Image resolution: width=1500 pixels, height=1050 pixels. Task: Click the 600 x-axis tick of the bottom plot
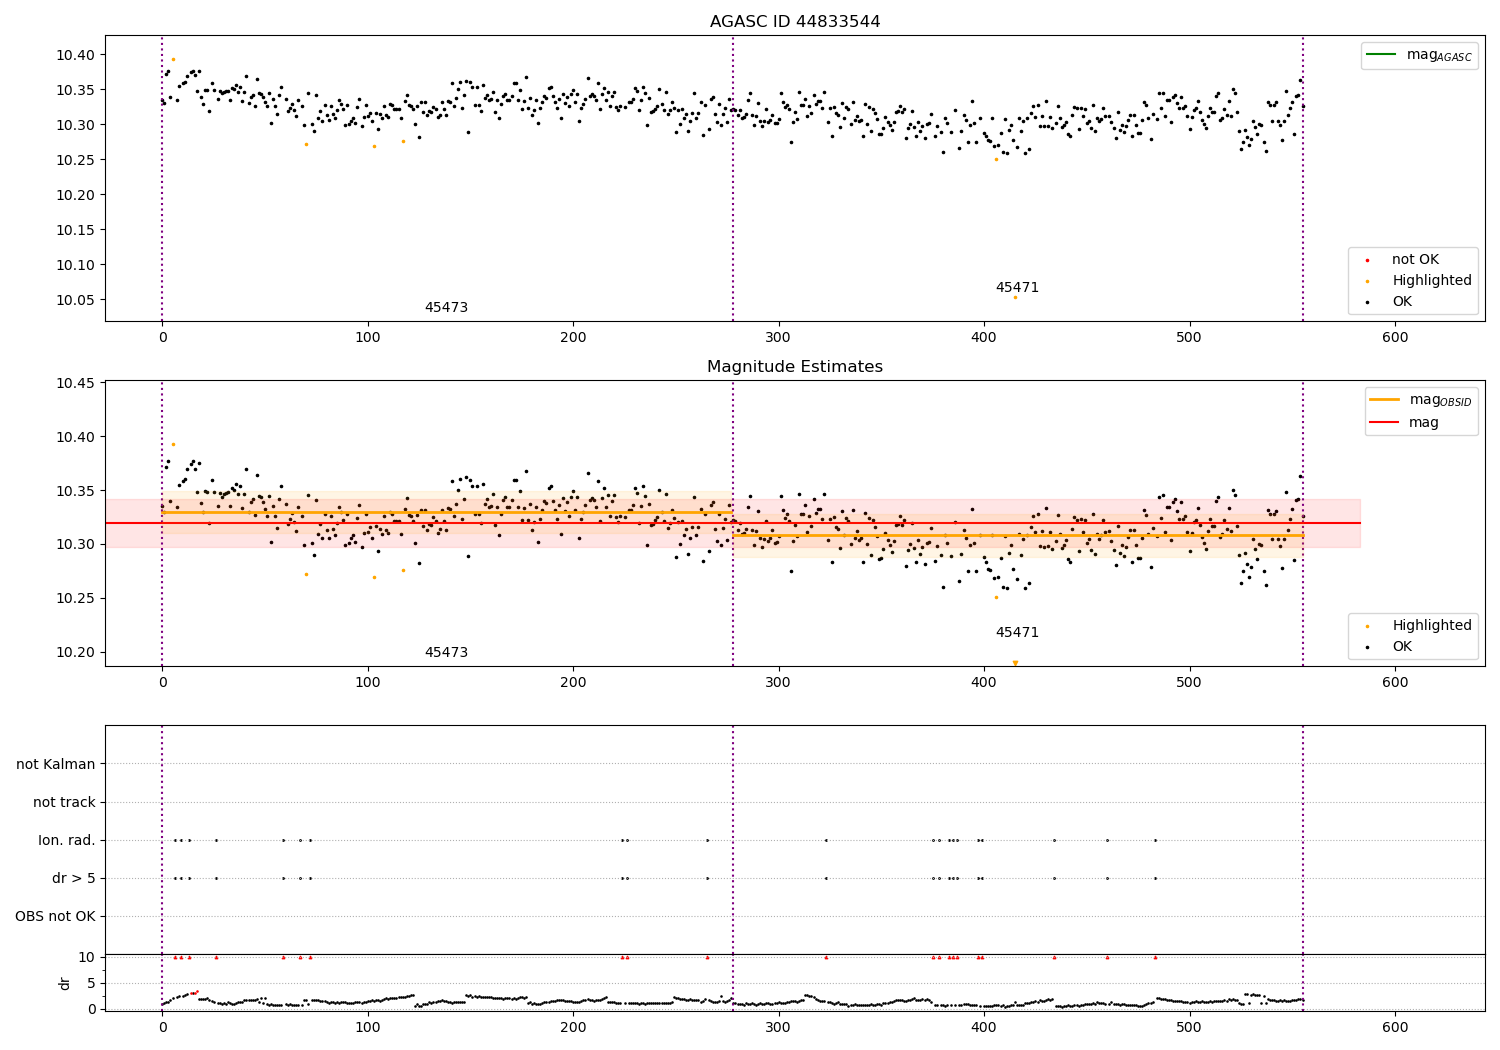tap(1395, 1027)
